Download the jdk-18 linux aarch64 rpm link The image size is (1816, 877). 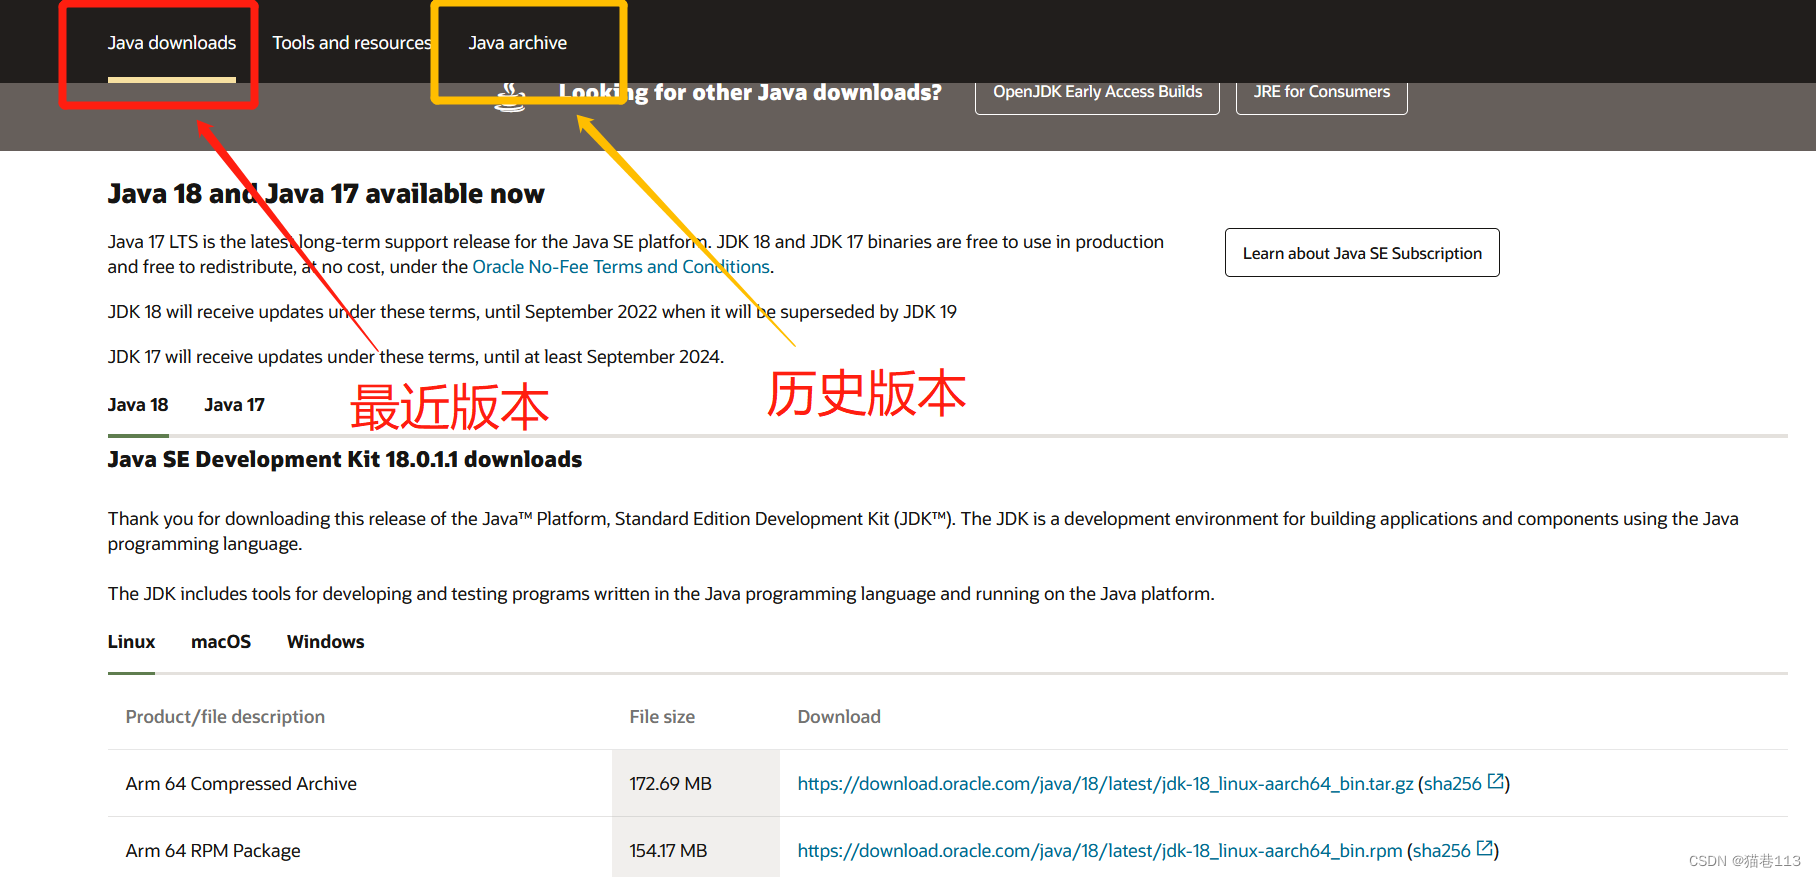click(x=1100, y=851)
